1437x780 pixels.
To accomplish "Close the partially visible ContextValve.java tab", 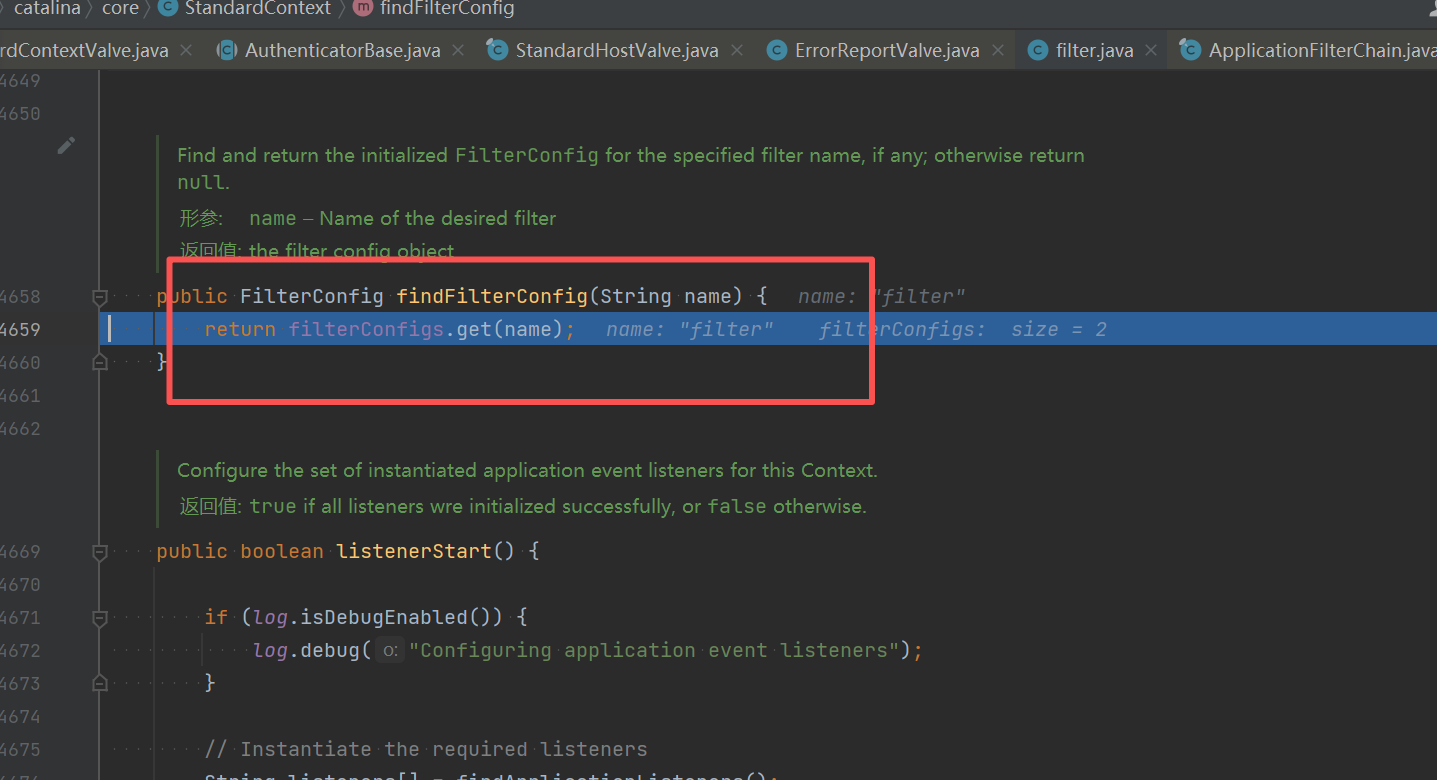I will tap(187, 50).
